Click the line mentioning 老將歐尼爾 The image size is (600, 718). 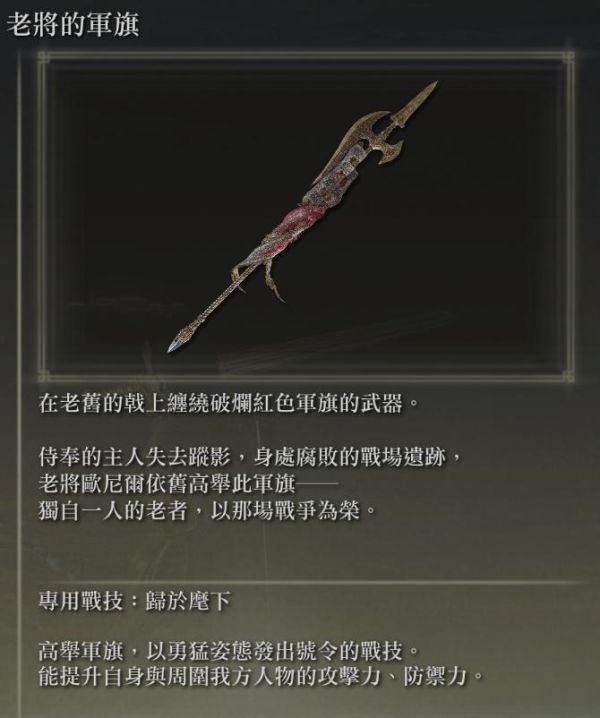[188, 484]
